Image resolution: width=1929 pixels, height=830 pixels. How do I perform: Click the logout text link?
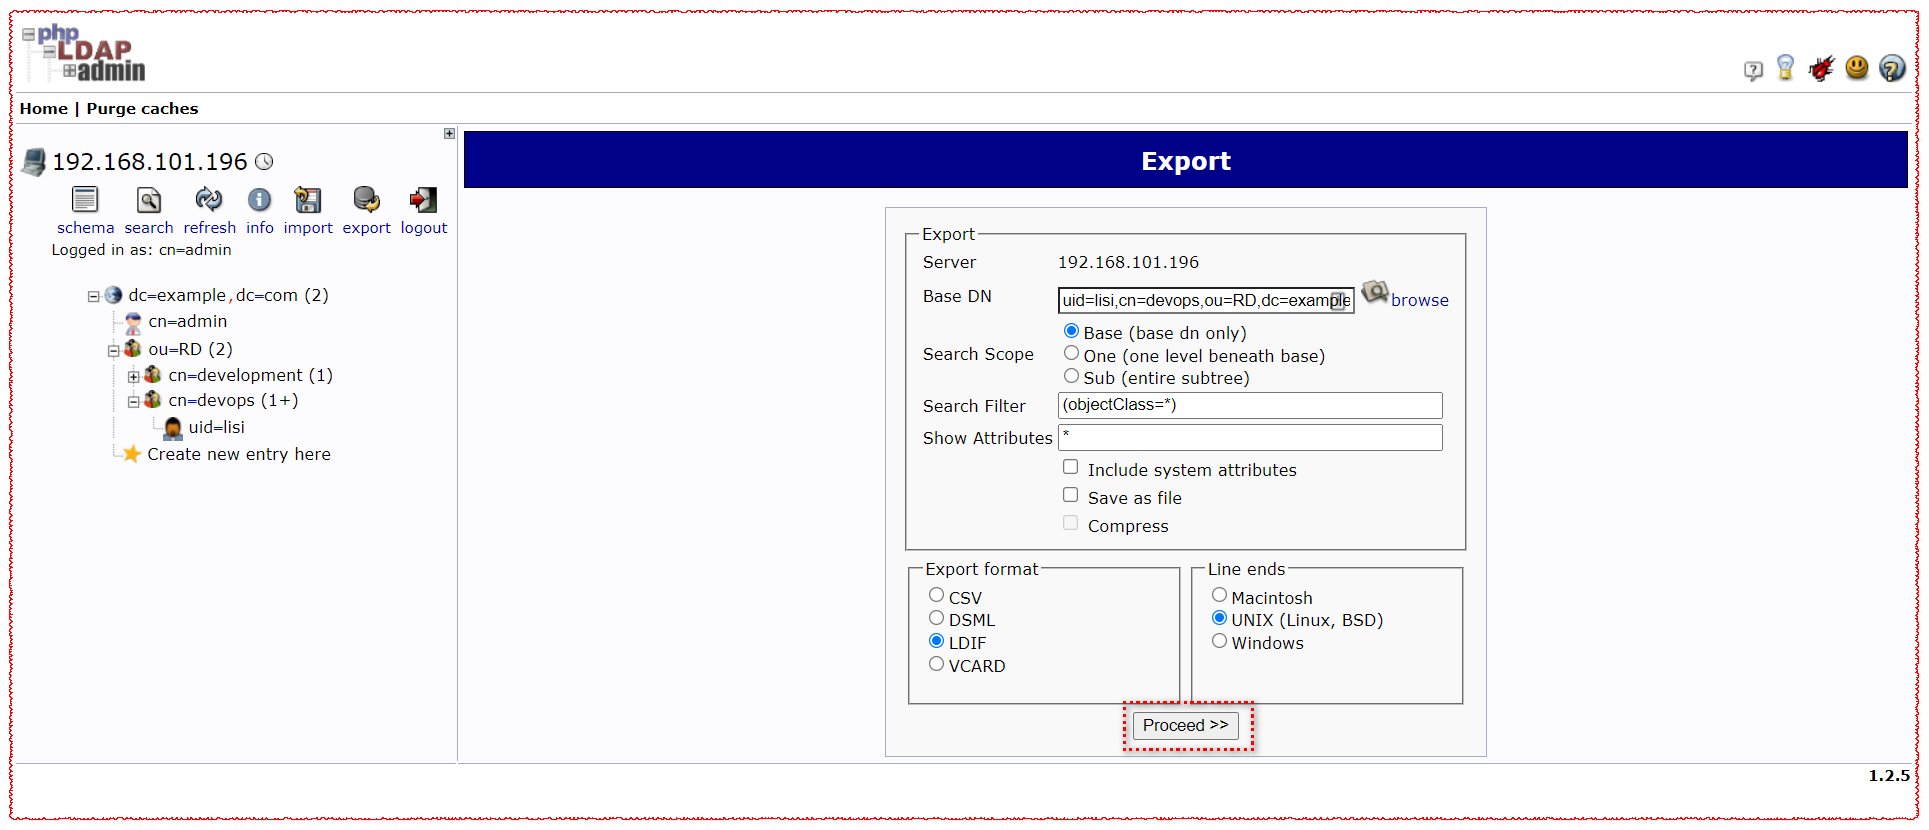click(424, 228)
